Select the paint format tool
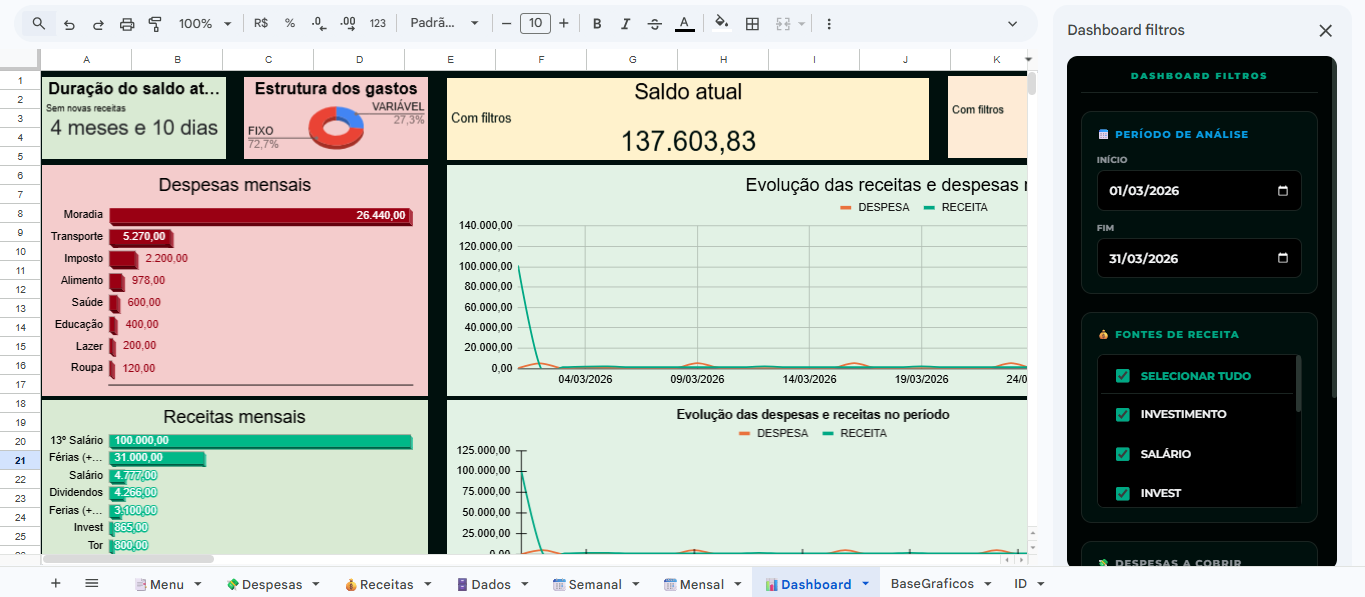This screenshot has width=1365, height=597. 153,22
